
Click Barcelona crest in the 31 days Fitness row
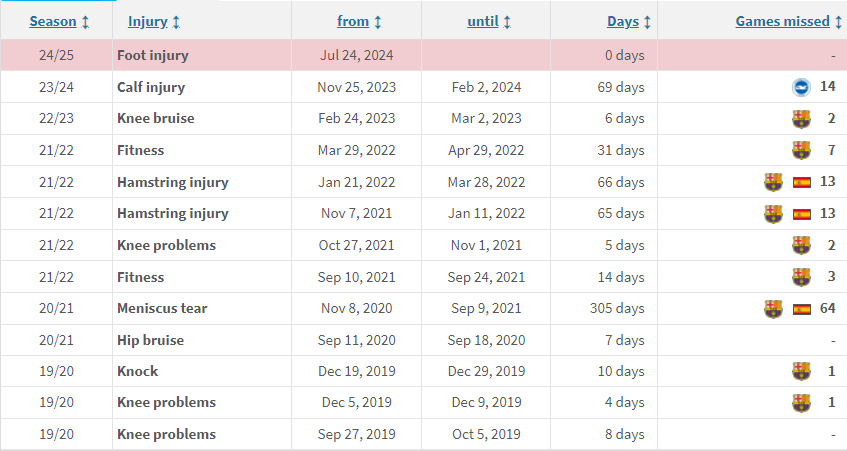pyautogui.click(x=801, y=151)
